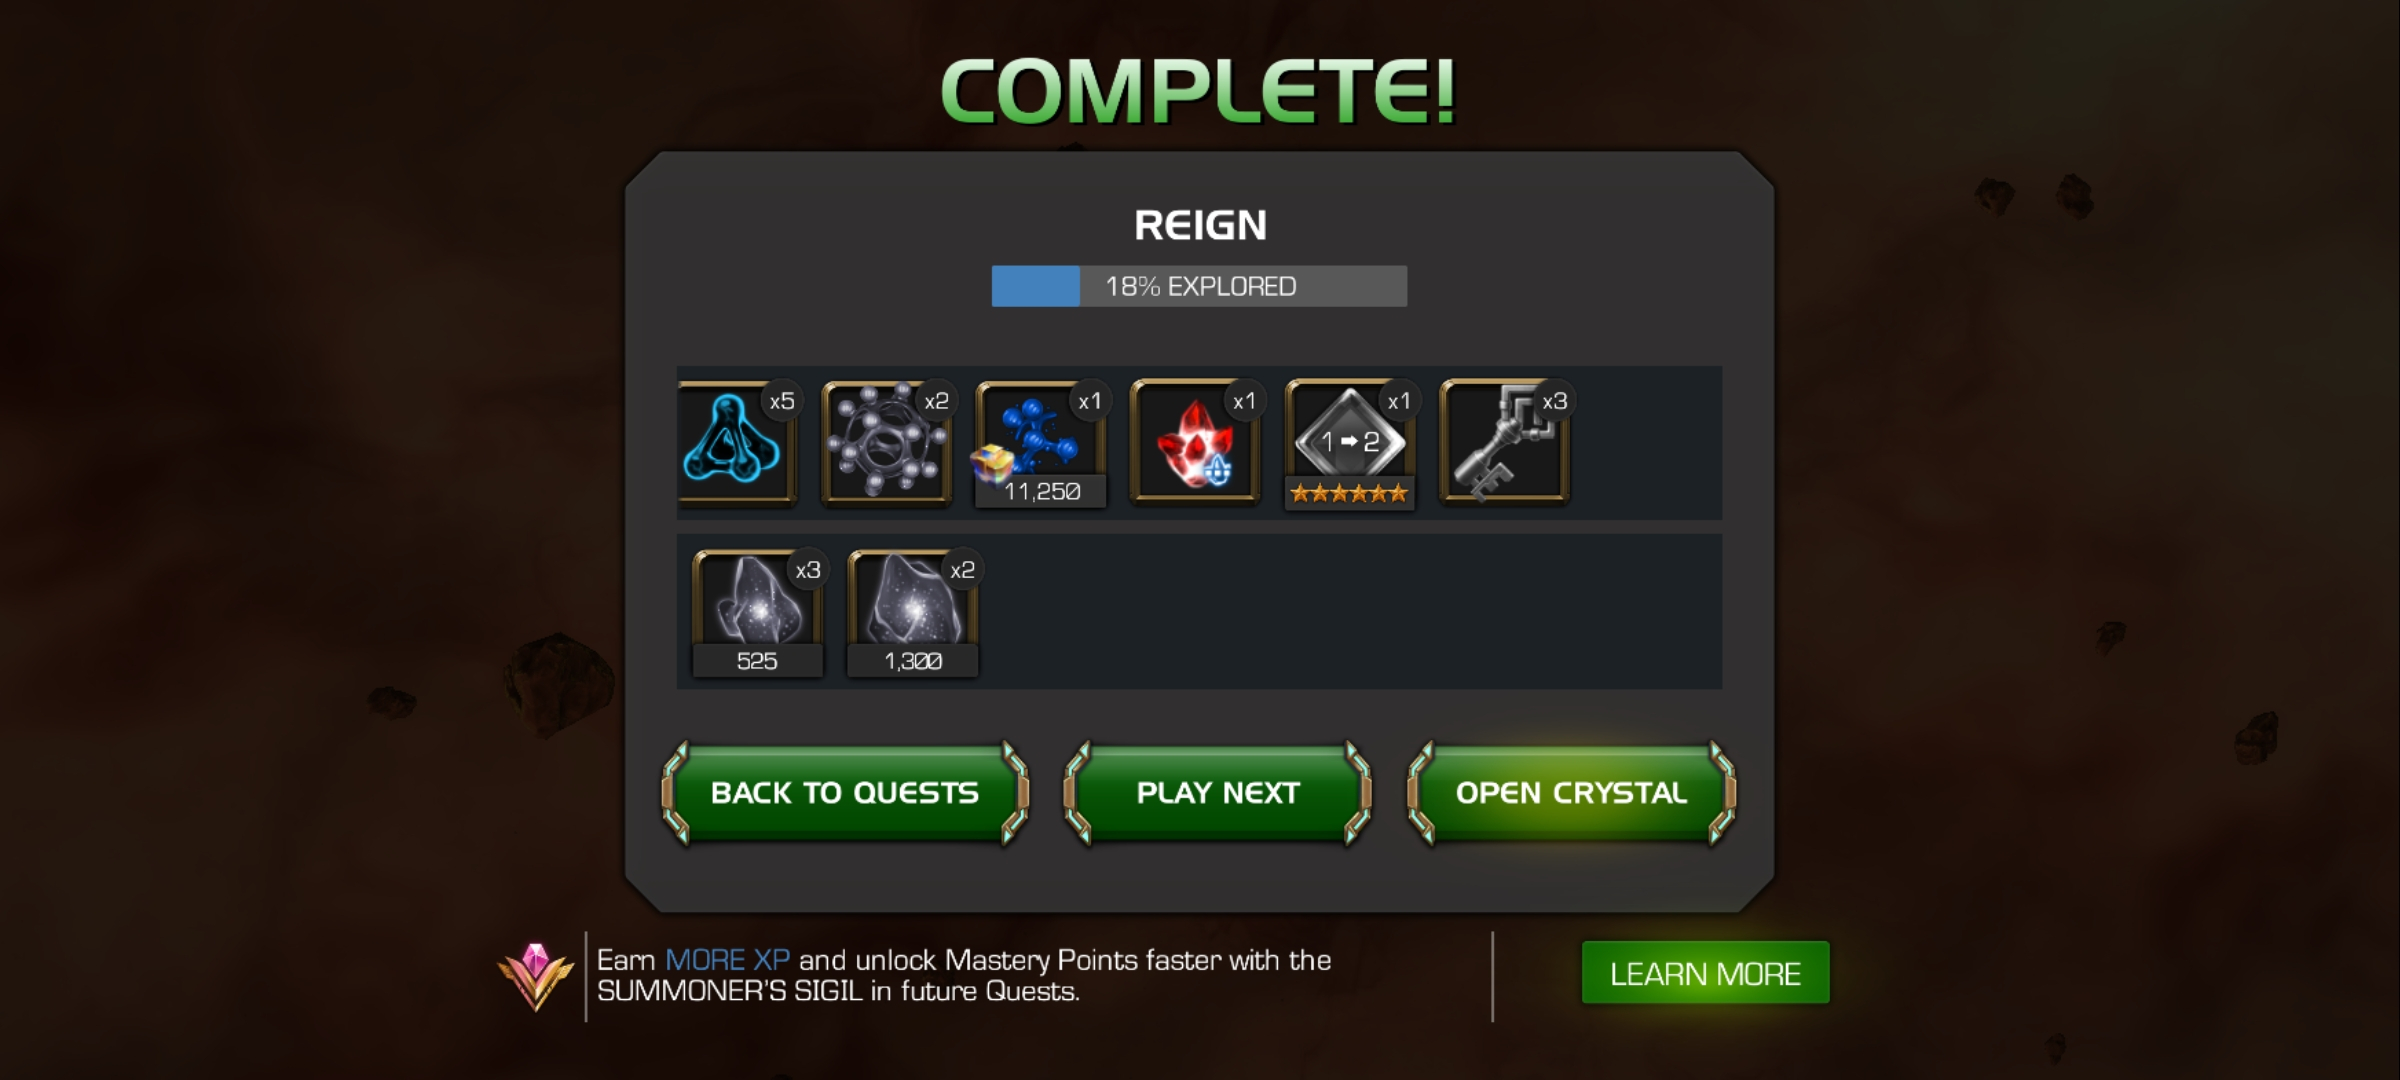Screen dimensions: 2400x1080
Task: Tap the blue triangular catalyst reward icon
Action: [736, 441]
